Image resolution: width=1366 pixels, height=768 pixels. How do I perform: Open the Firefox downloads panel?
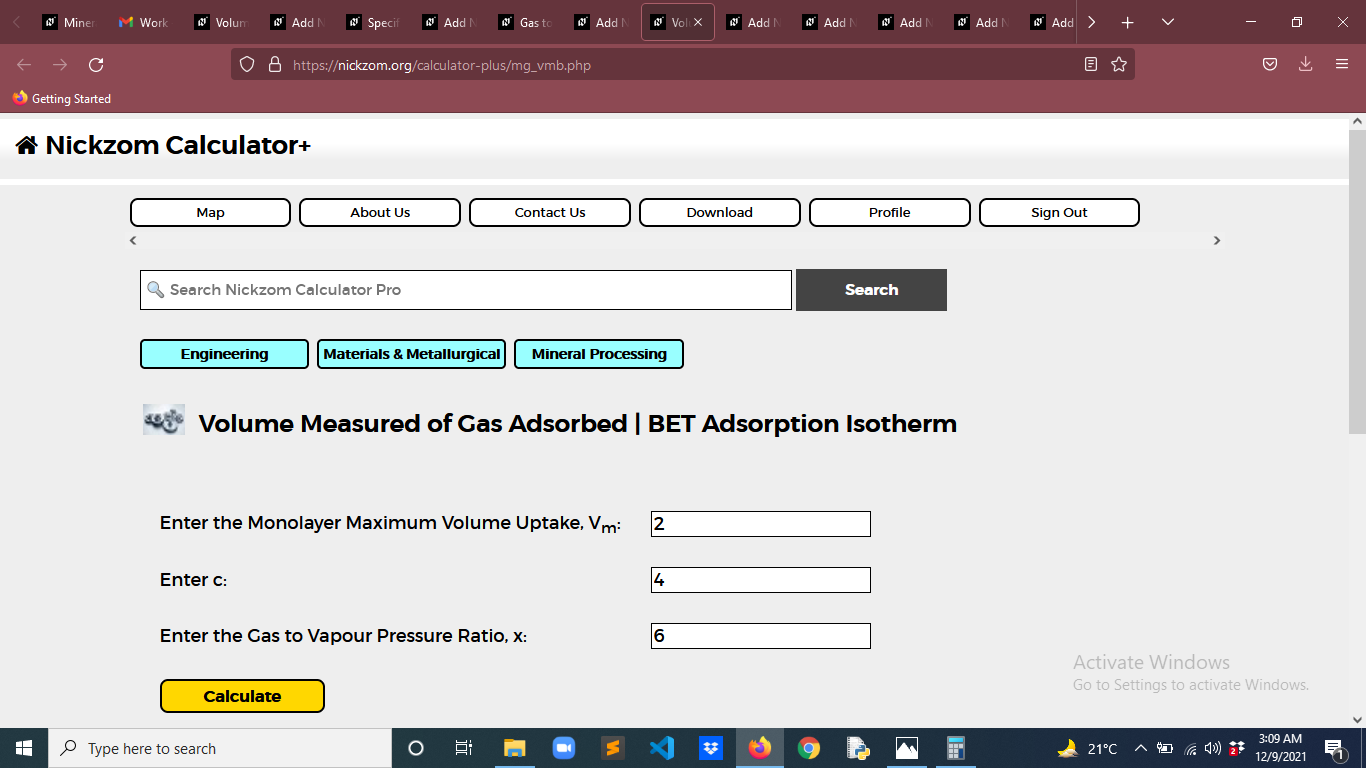click(x=1305, y=65)
